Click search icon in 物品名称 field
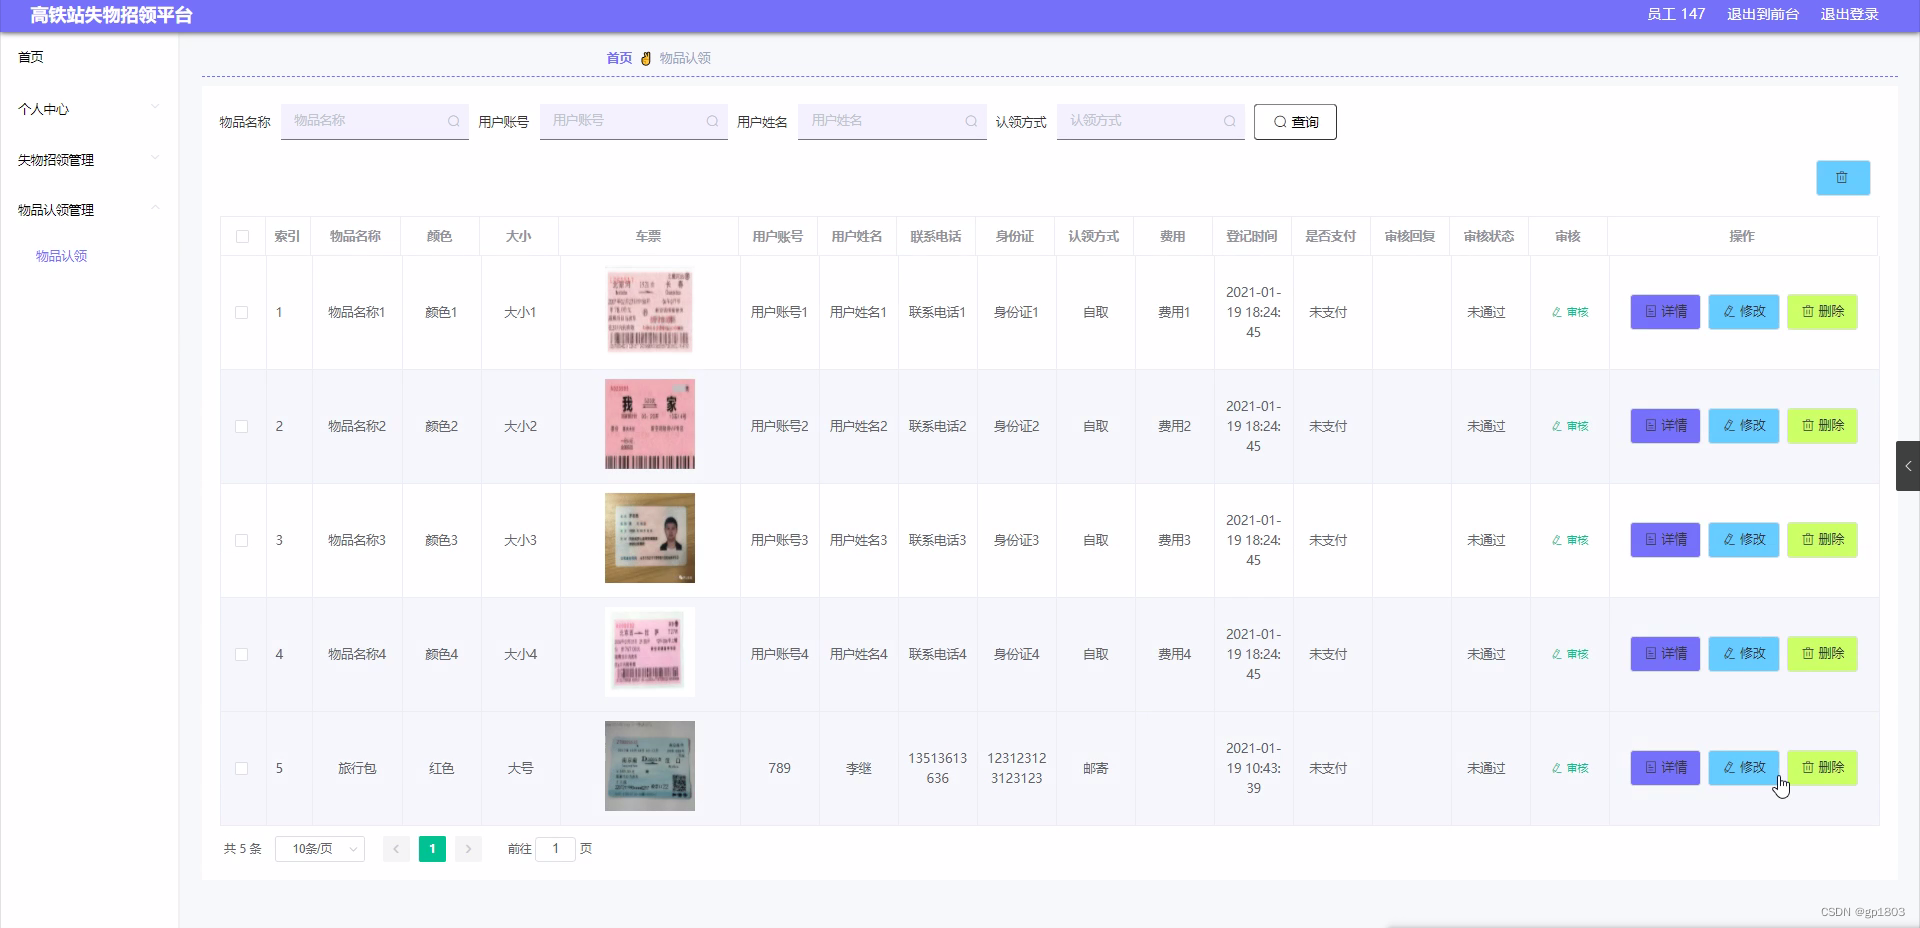 click(453, 121)
